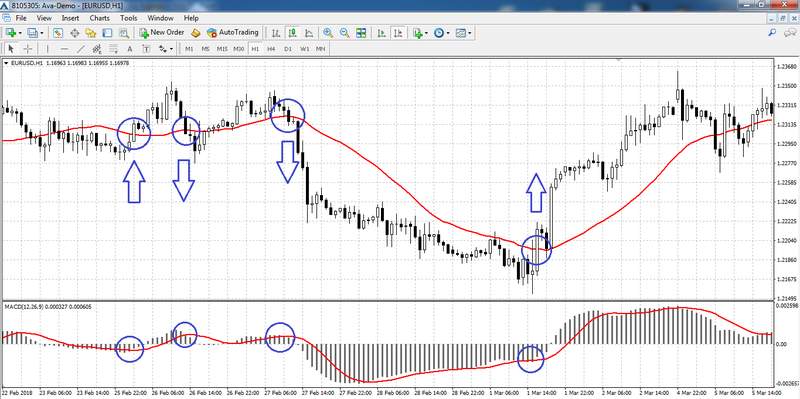Open the File menu
Image resolution: width=800 pixels, height=399 pixels.
coord(20,18)
